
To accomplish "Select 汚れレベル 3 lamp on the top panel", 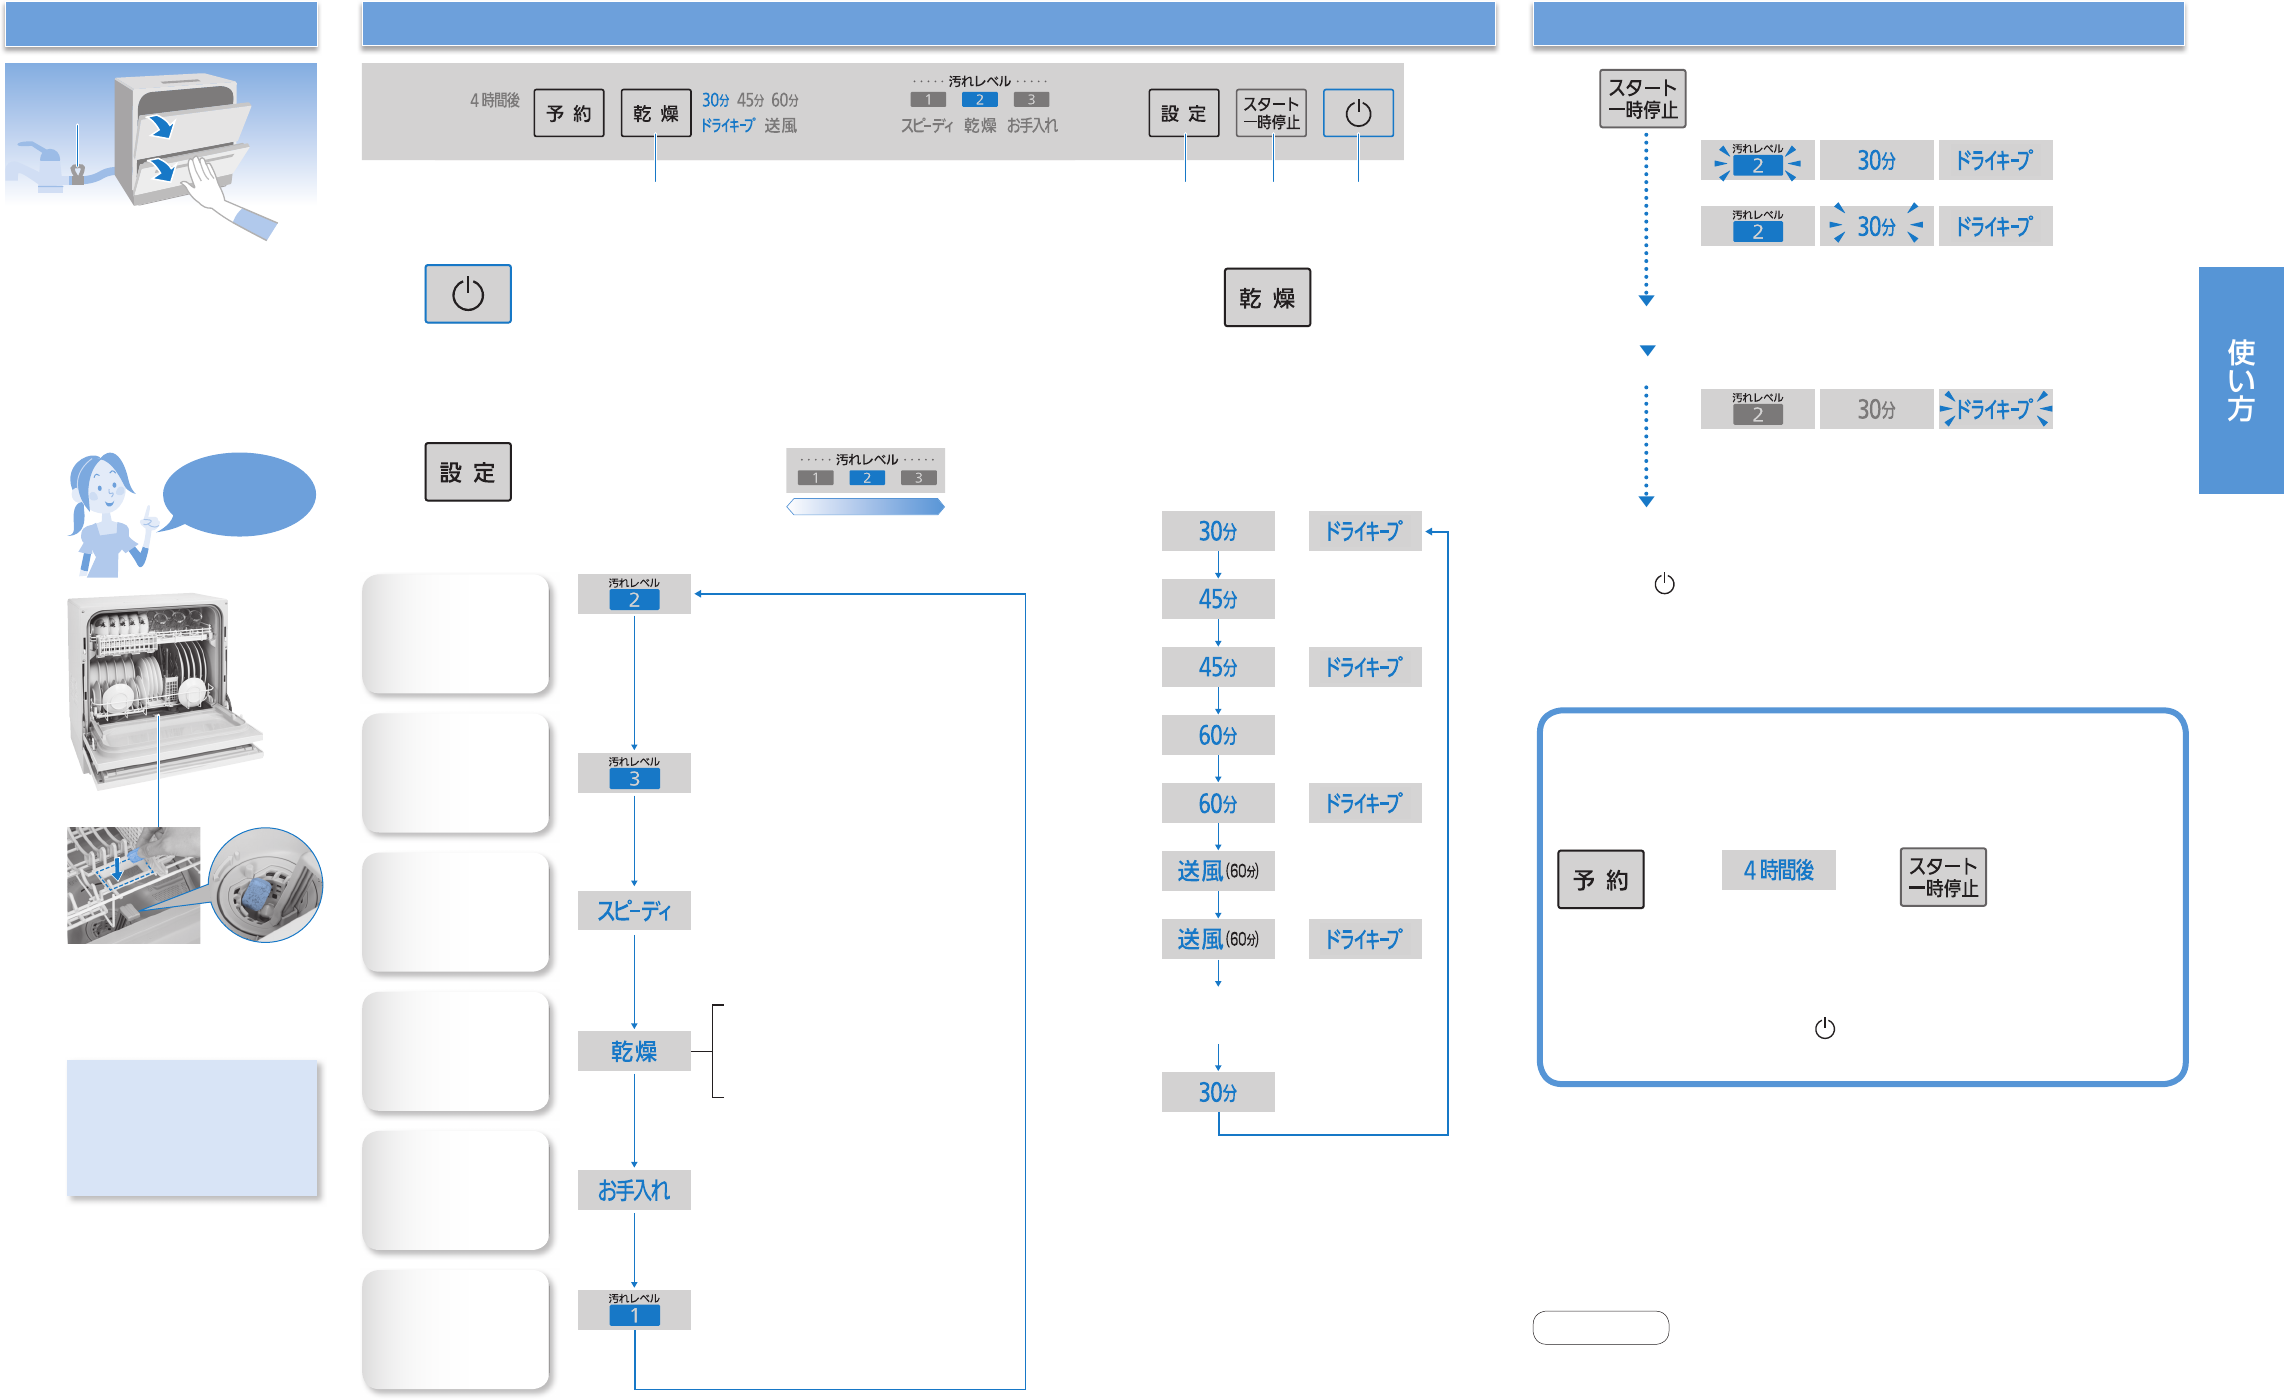I will click(1031, 99).
